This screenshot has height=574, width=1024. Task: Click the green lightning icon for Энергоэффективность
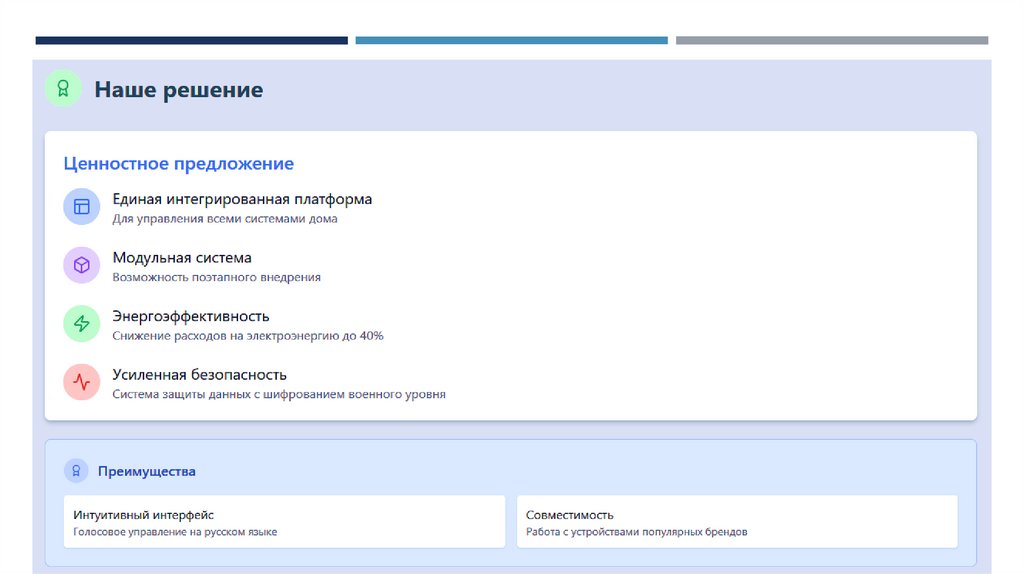82,323
